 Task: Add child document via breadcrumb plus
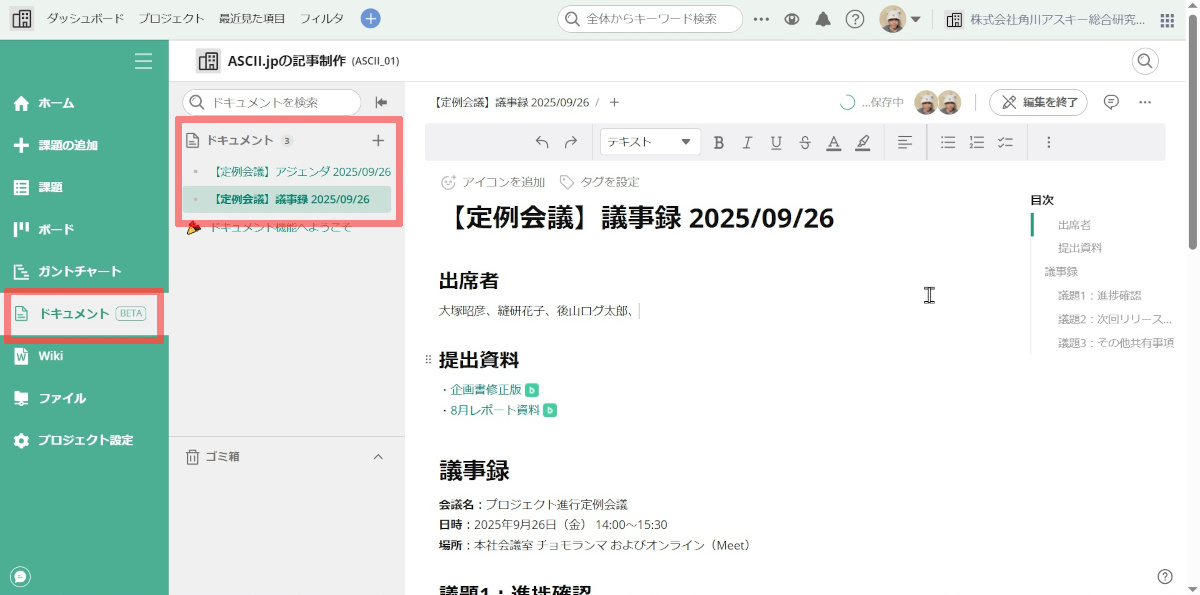click(x=614, y=102)
